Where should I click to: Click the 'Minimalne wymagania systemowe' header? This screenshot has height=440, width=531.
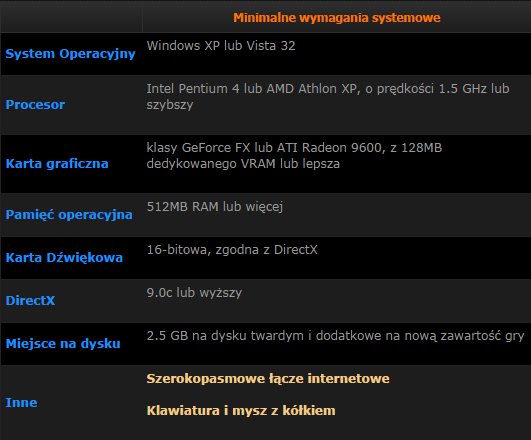coord(337,18)
